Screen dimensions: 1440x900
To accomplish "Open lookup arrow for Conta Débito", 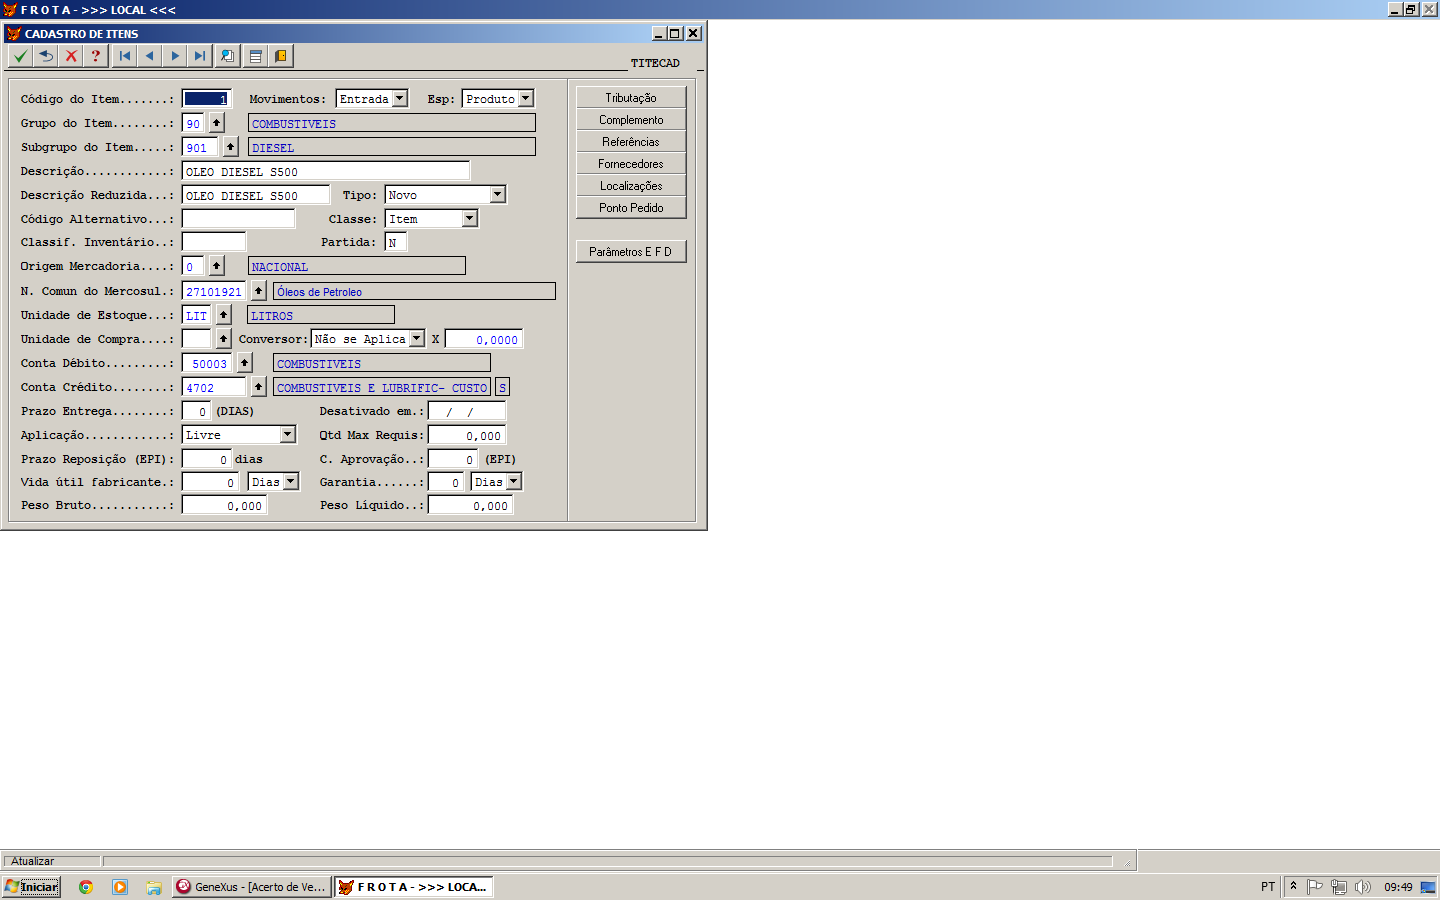I will click(x=244, y=363).
